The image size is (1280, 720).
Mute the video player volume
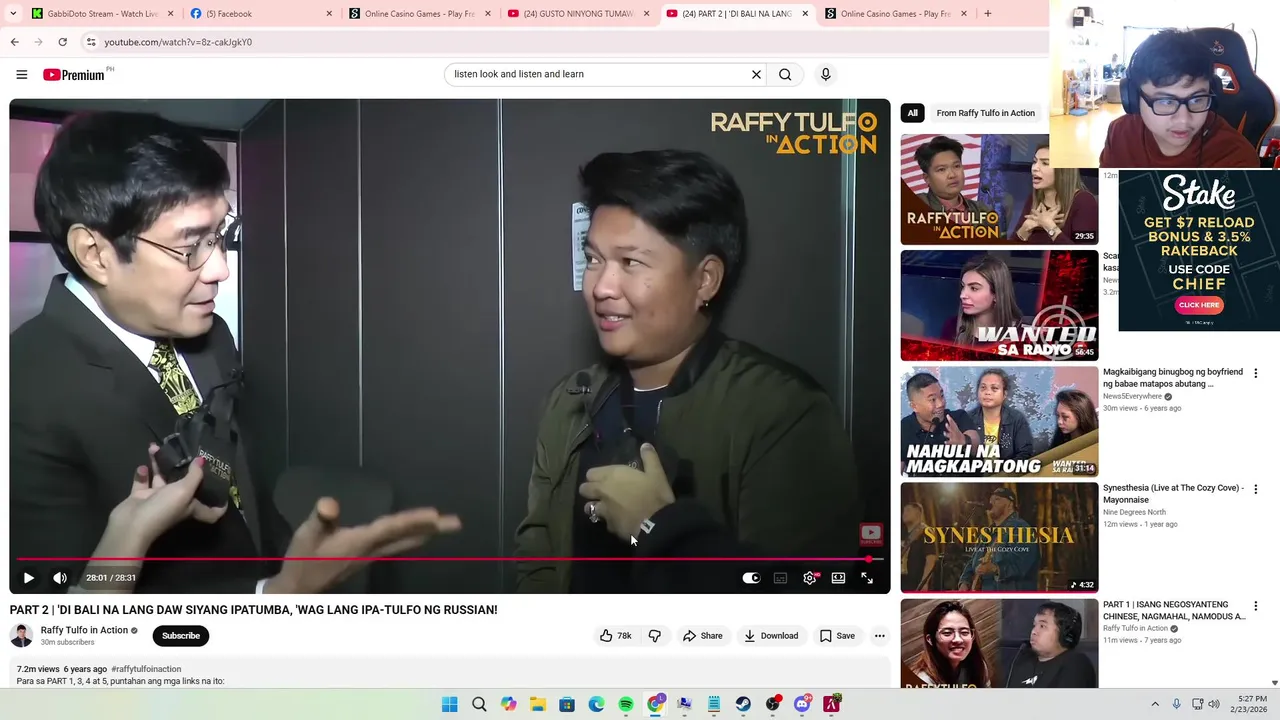point(60,578)
